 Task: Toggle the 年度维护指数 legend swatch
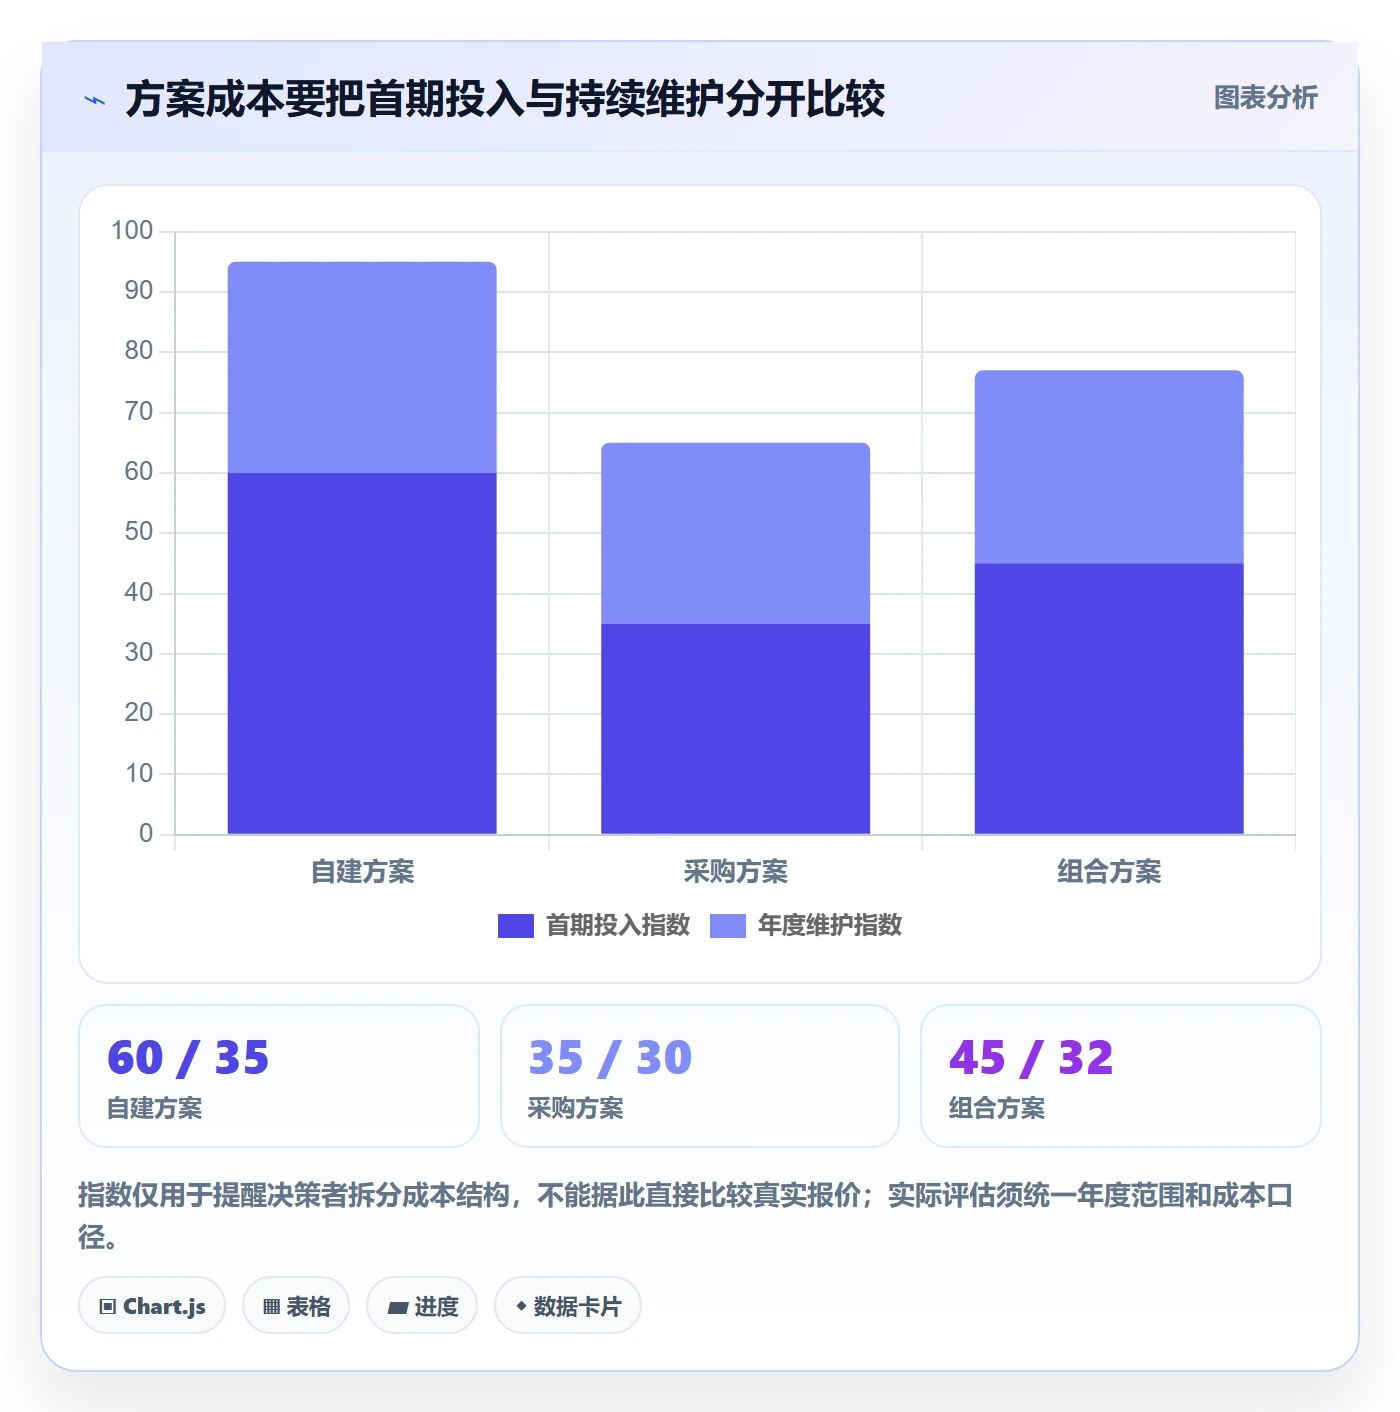728,926
